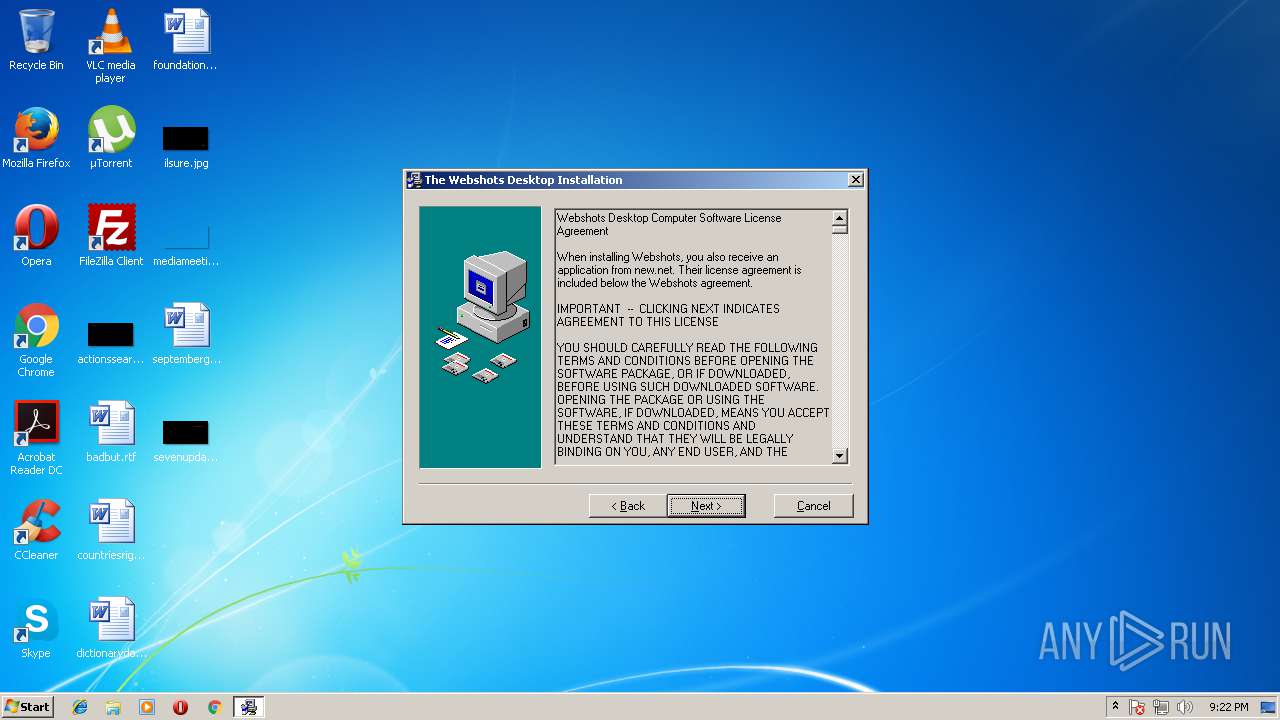Select the countriesrig Word document icon

pyautogui.click(x=111, y=530)
